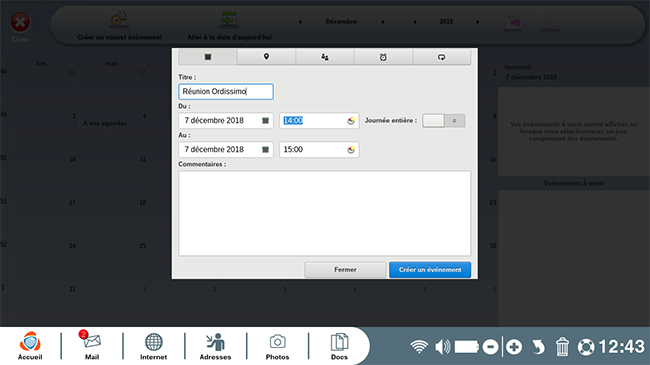This screenshot has width=650, height=365.
Task: Click inside the Commentaires text area
Action: 325,213
